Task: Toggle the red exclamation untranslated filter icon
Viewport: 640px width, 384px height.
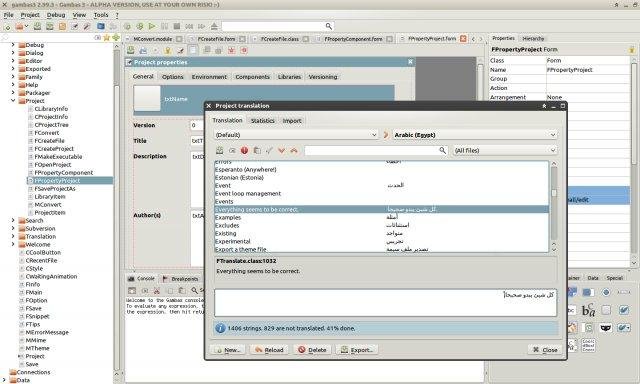Action: [244, 150]
